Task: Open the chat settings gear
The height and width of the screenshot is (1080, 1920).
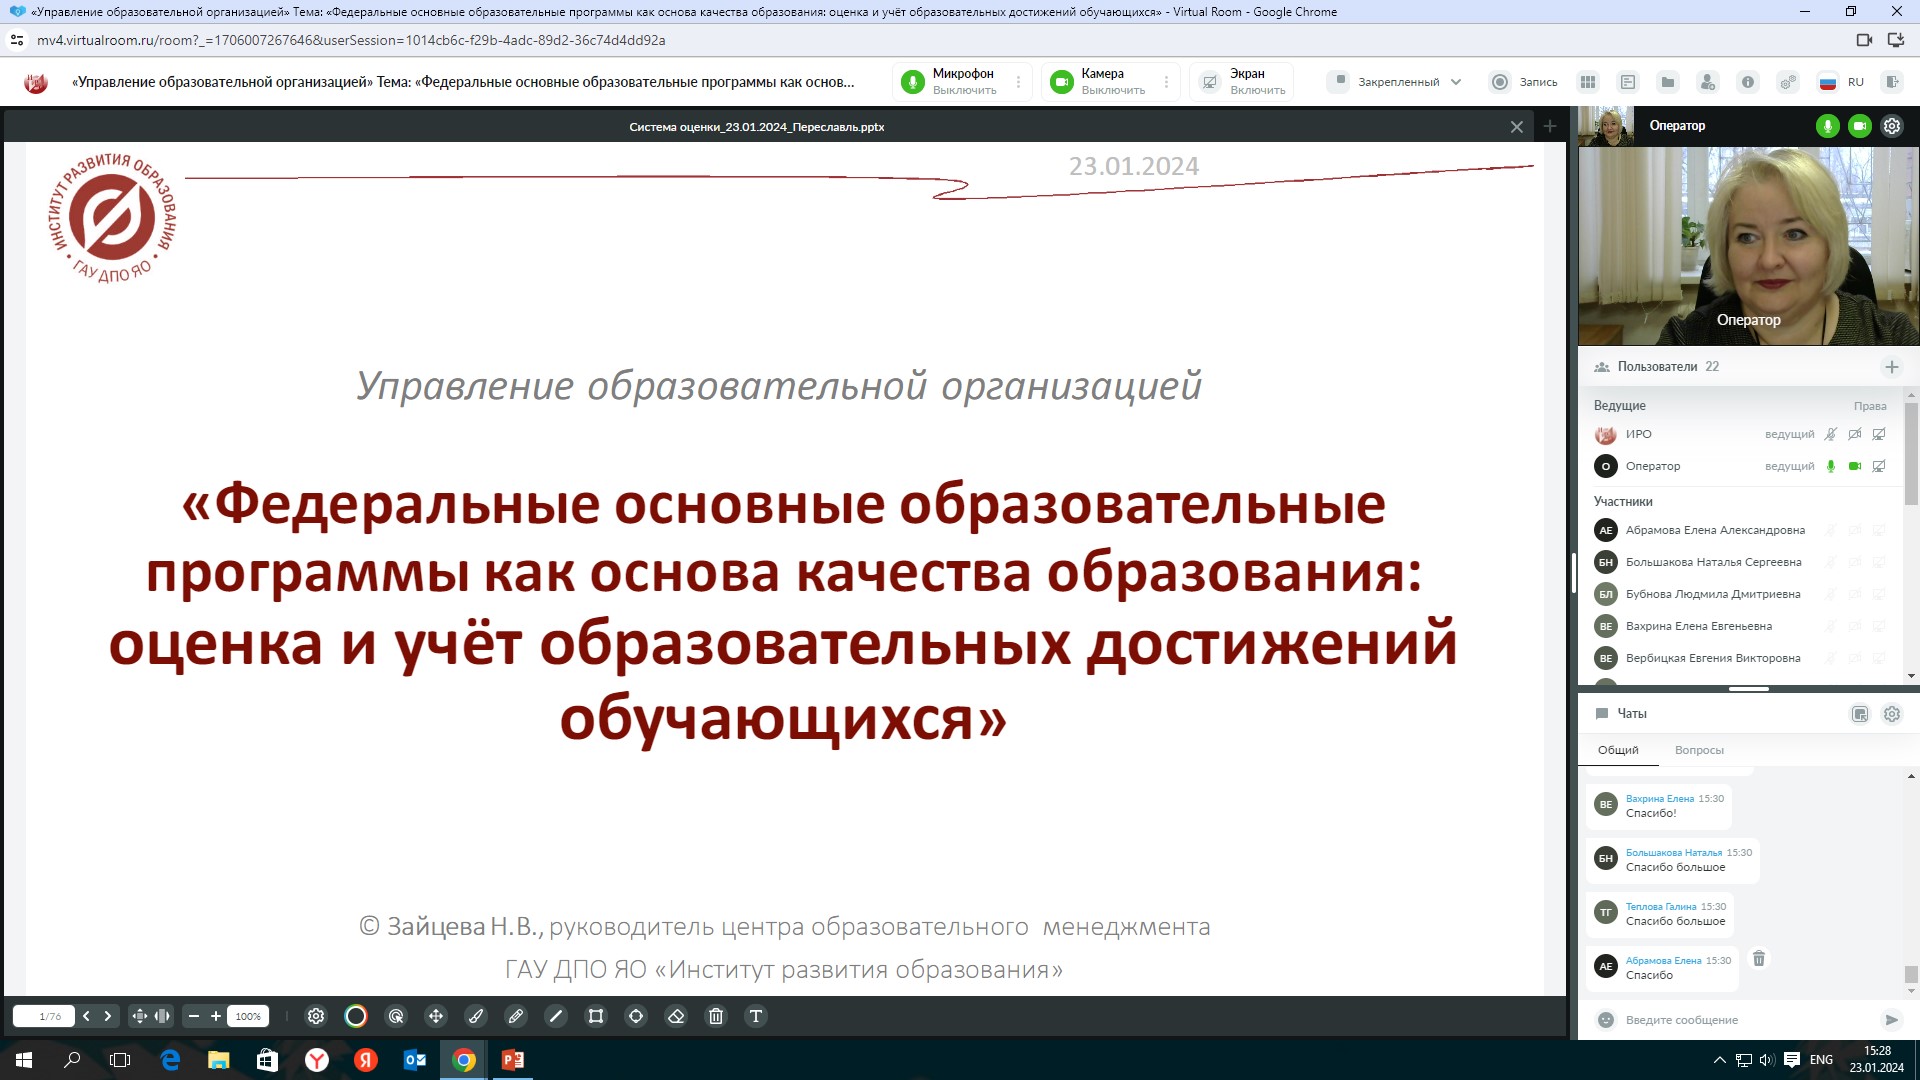Action: (1892, 714)
